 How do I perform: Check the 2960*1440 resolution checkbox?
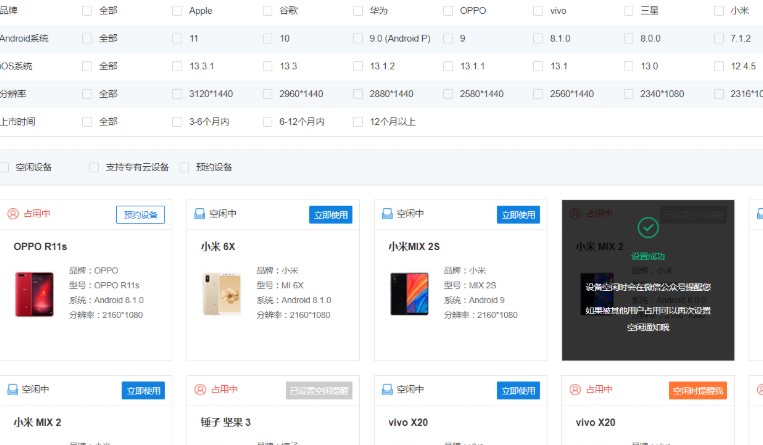(267, 94)
